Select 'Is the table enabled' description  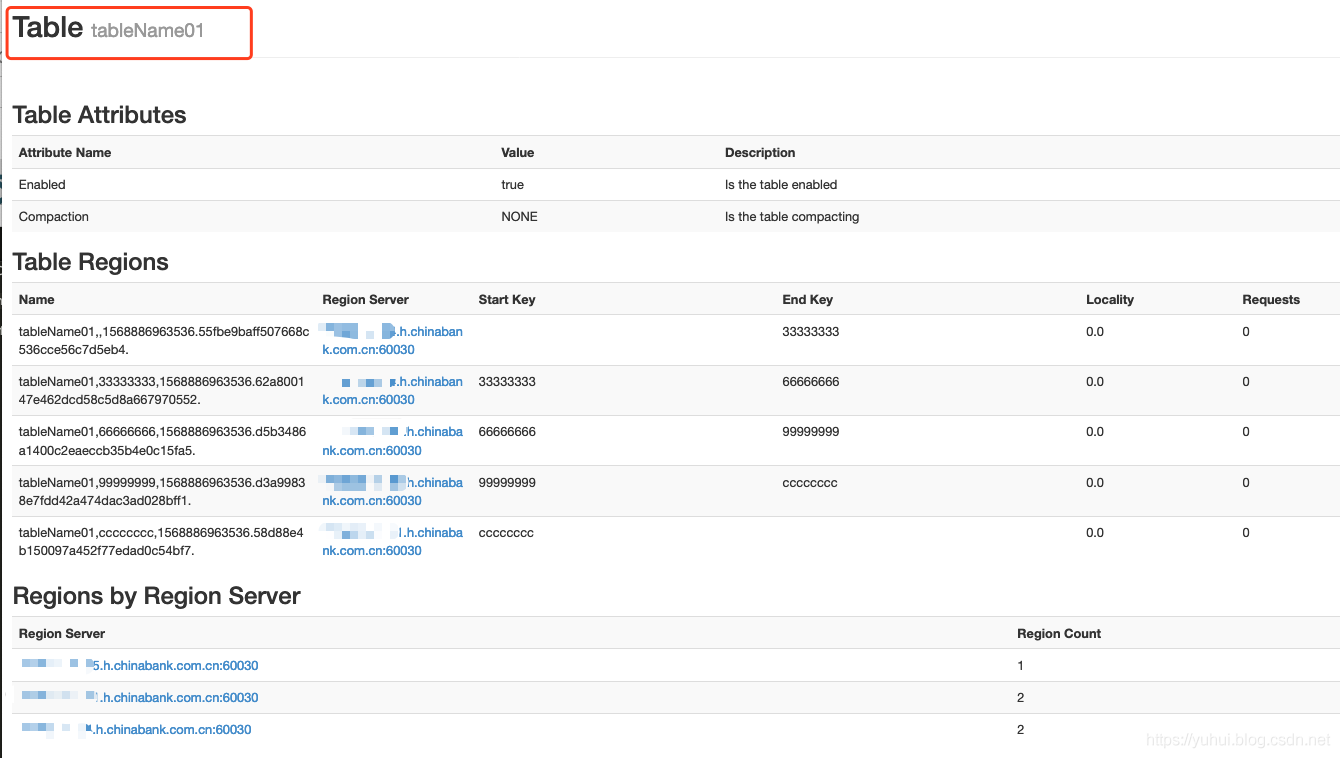click(781, 185)
